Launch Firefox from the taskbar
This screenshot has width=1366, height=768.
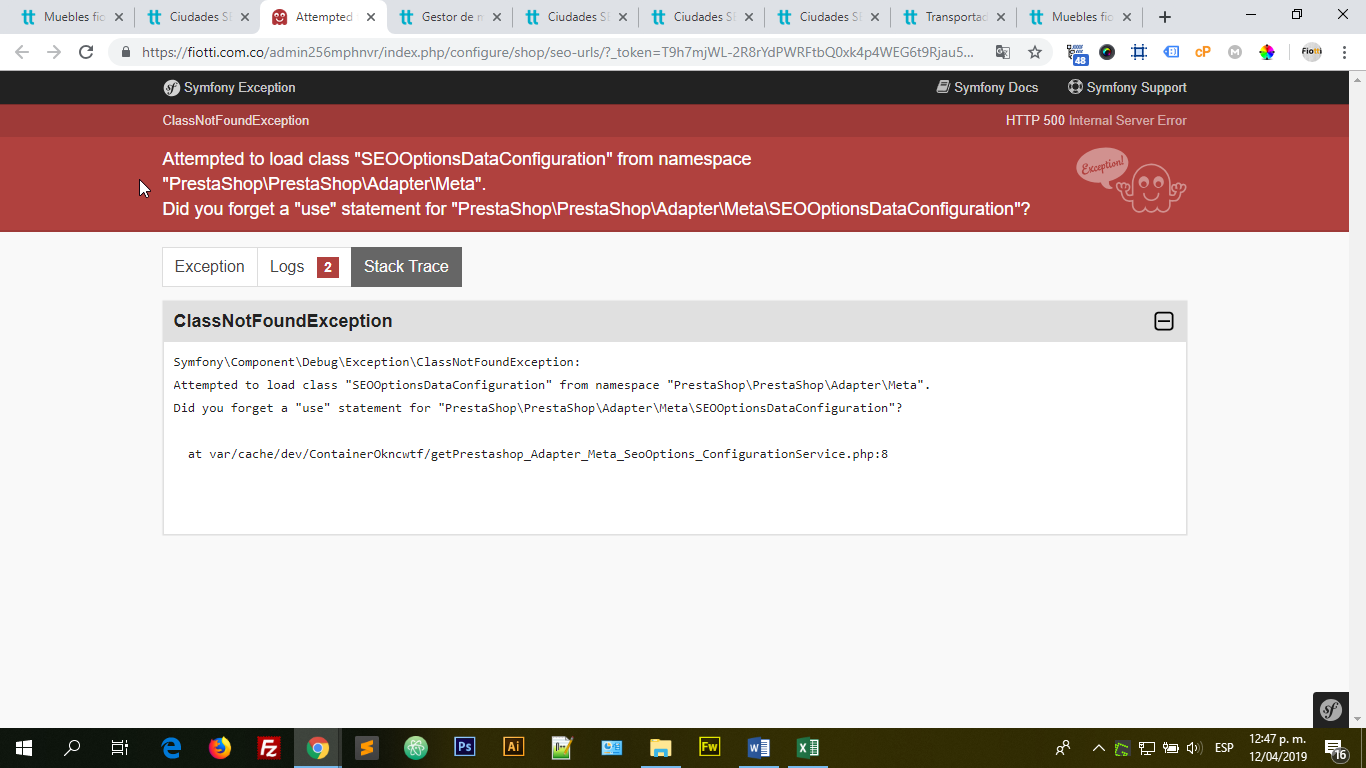[x=220, y=748]
